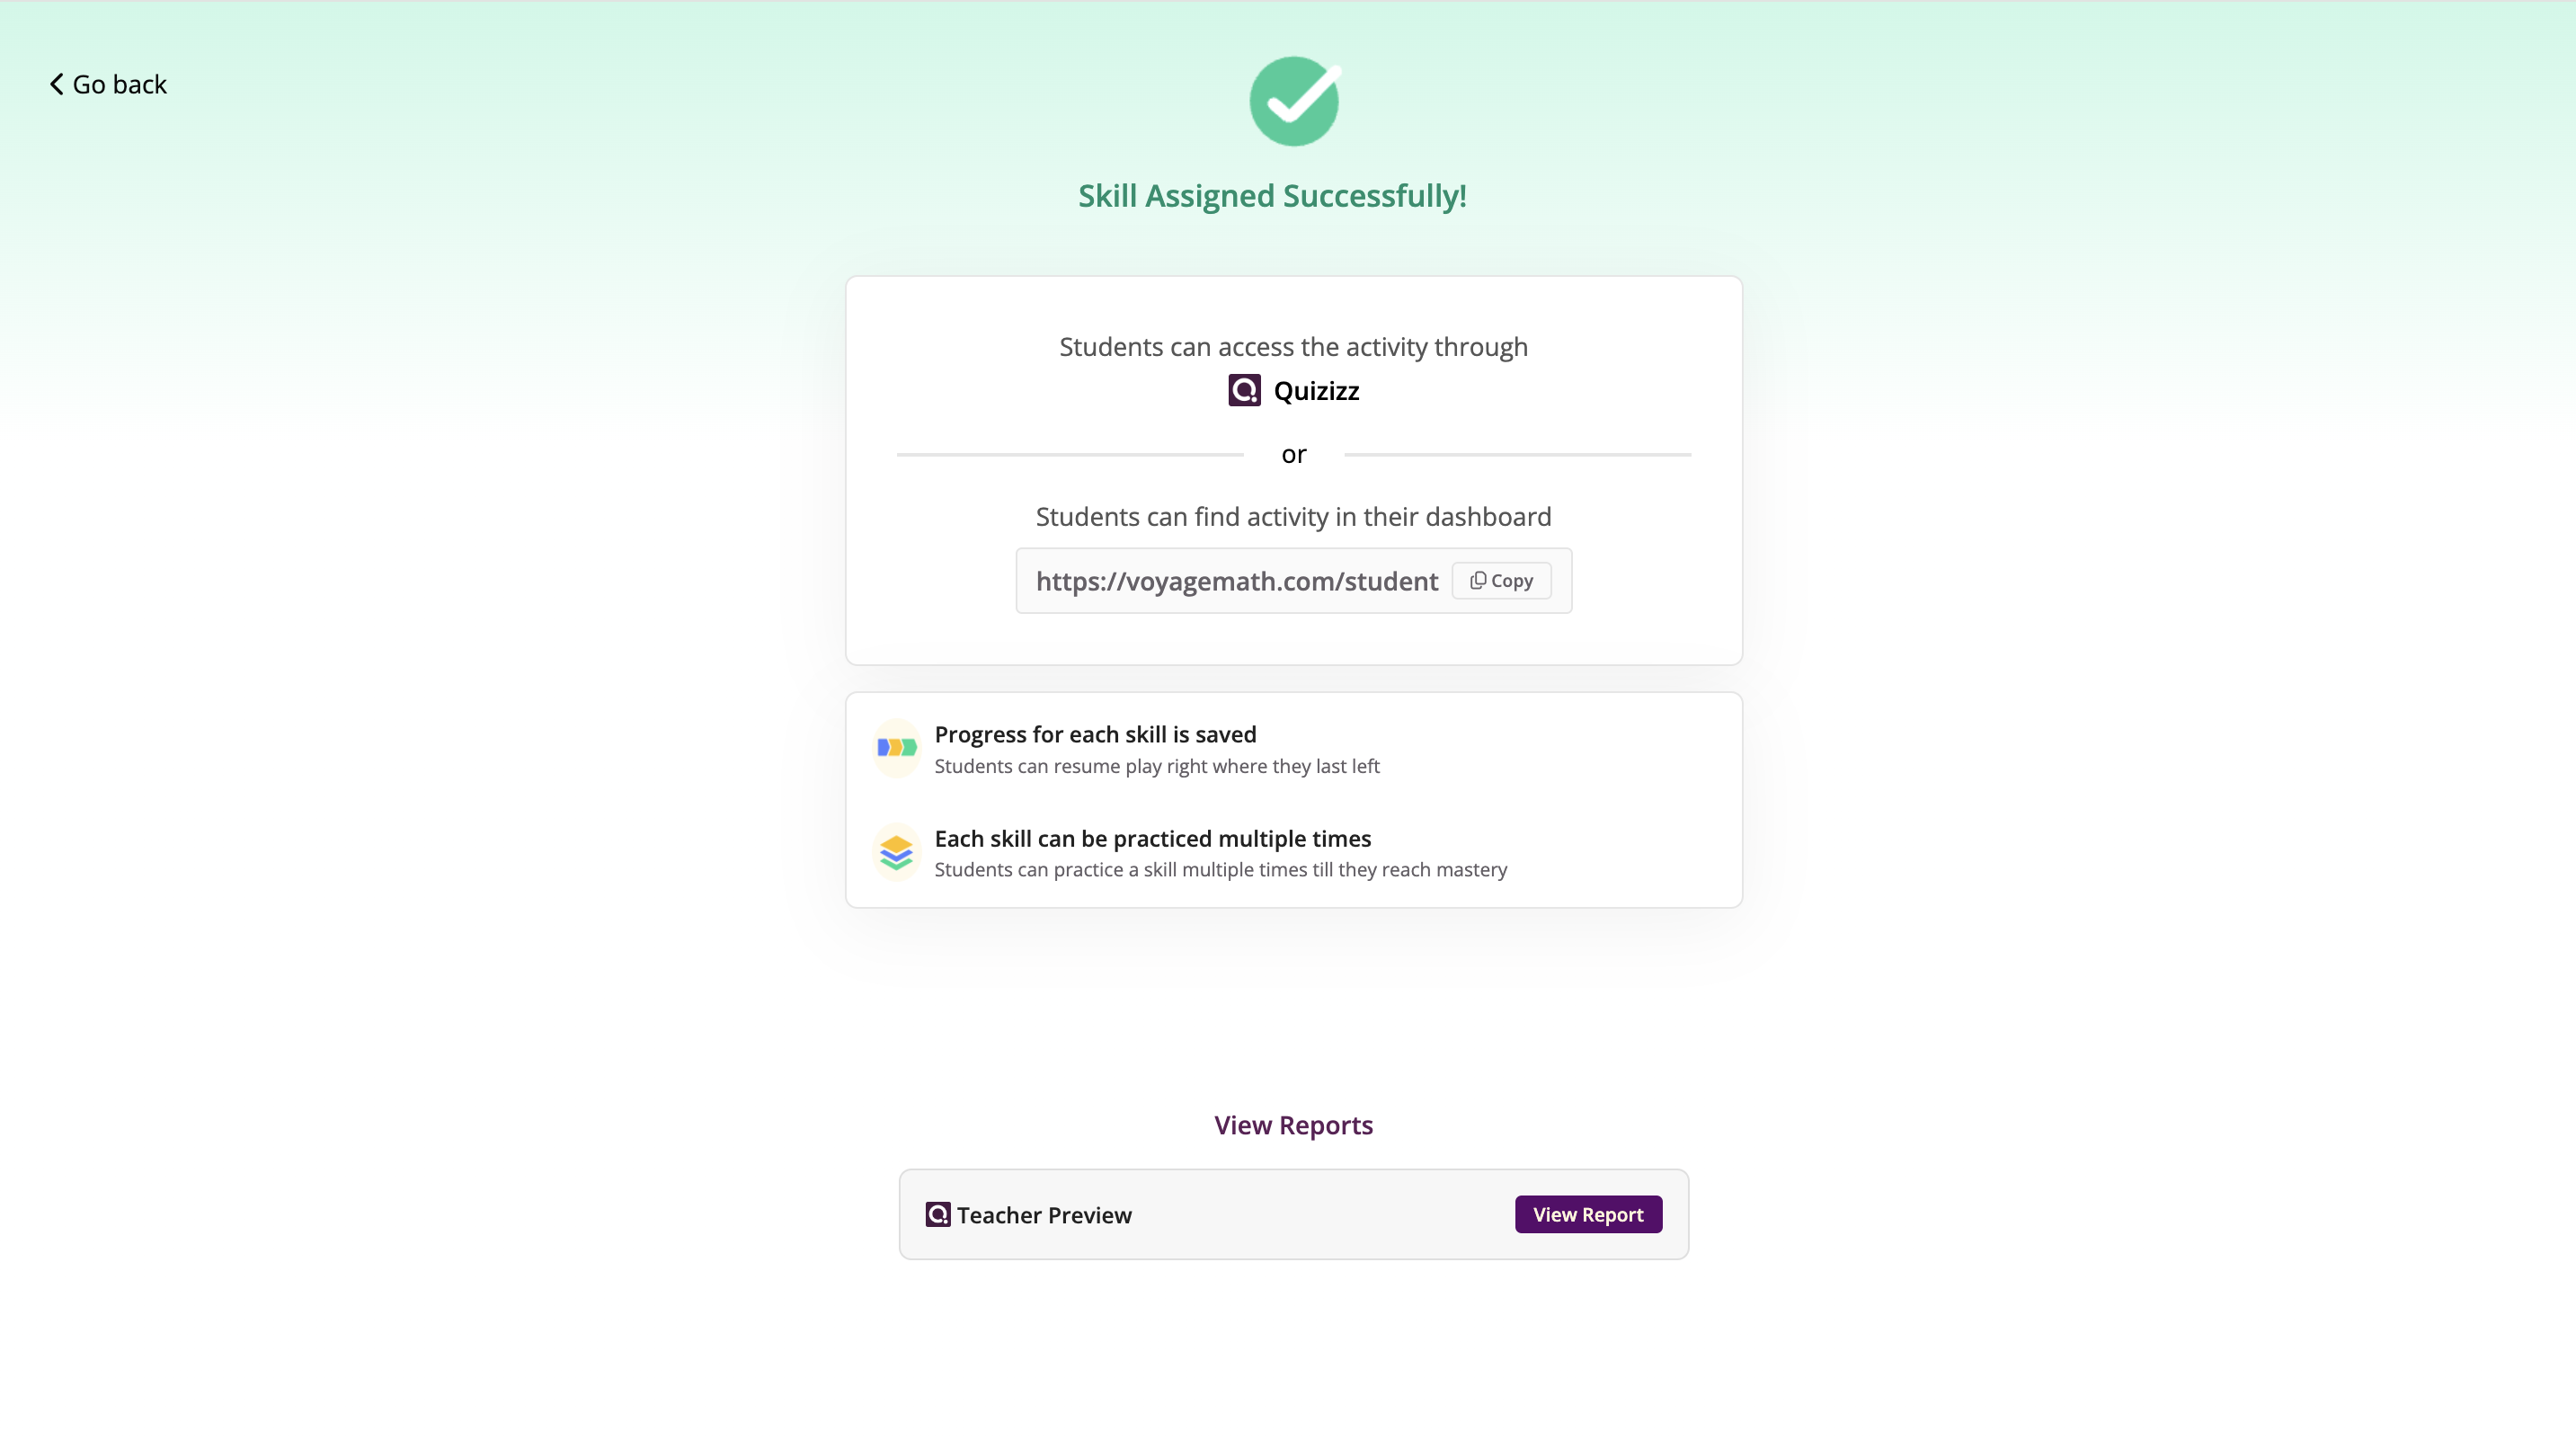Open the View Report button
The width and height of the screenshot is (2576, 1440).
[x=1588, y=1214]
